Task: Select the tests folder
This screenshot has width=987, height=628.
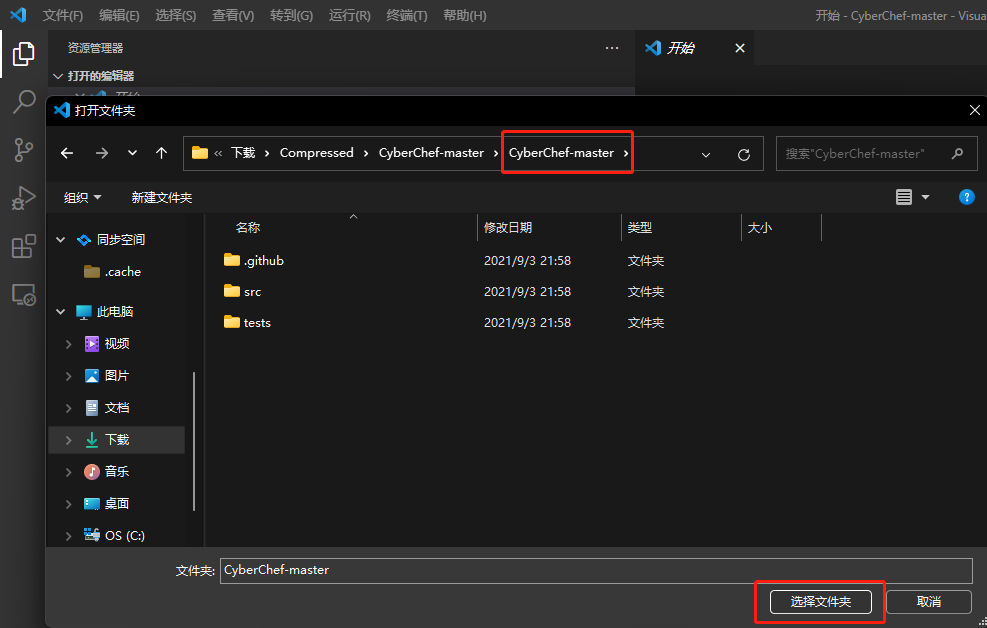Action: tap(247, 322)
